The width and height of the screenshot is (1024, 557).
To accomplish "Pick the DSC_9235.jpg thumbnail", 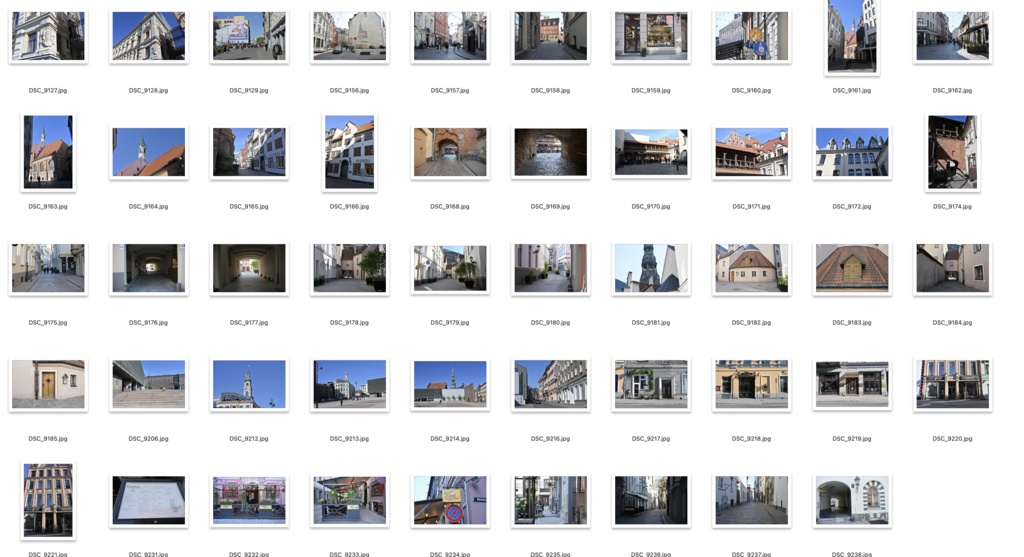I will tap(551, 501).
